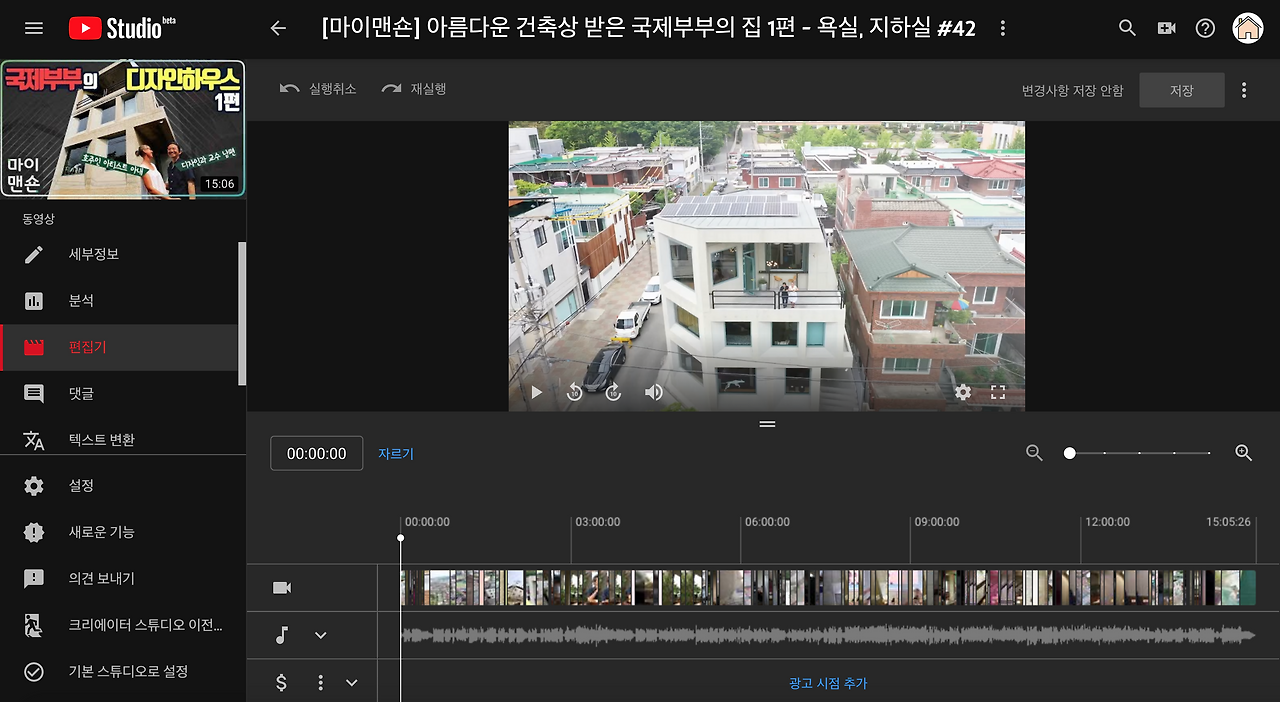This screenshot has width=1280, height=702.
Task: Open the player settings gear icon
Action: pyautogui.click(x=962, y=392)
